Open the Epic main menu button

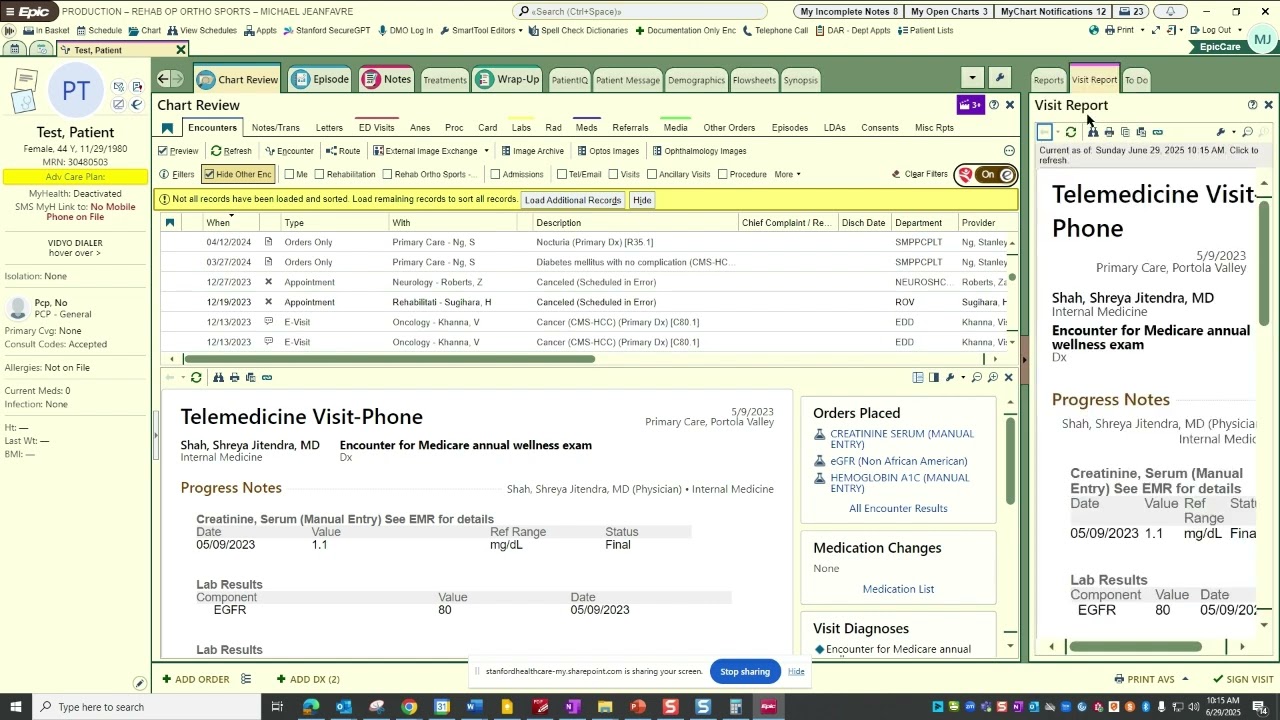(28, 12)
